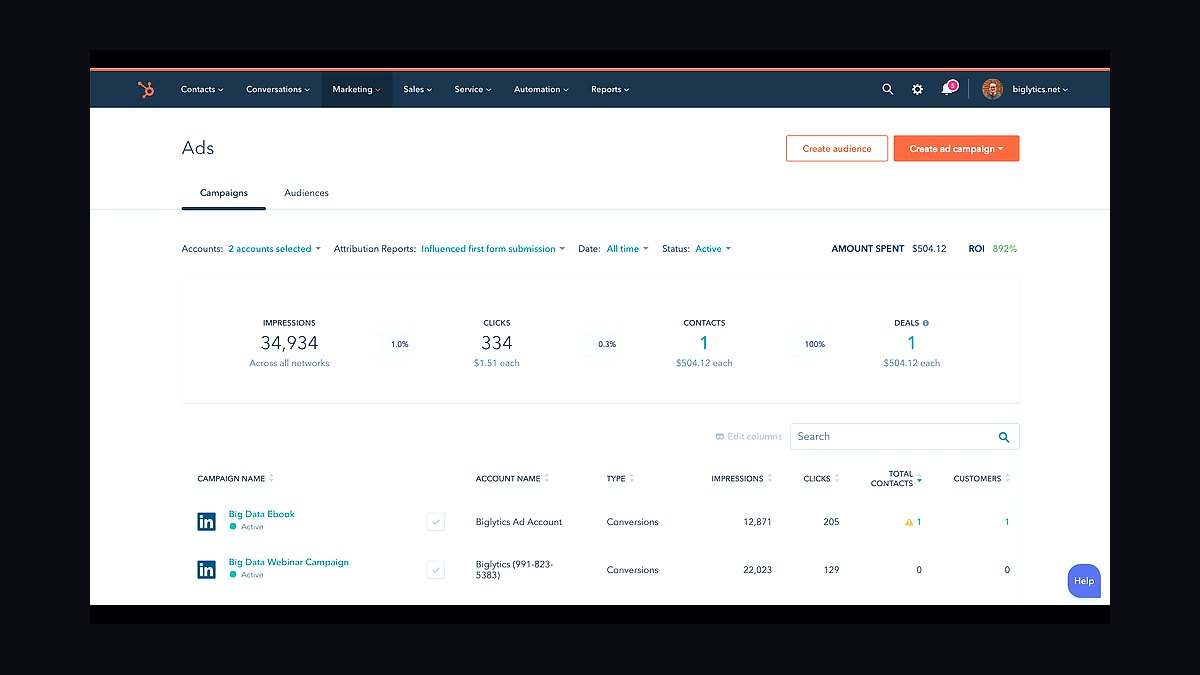Click Edit columns
Screen dimensions: 1200x675
click(x=749, y=437)
